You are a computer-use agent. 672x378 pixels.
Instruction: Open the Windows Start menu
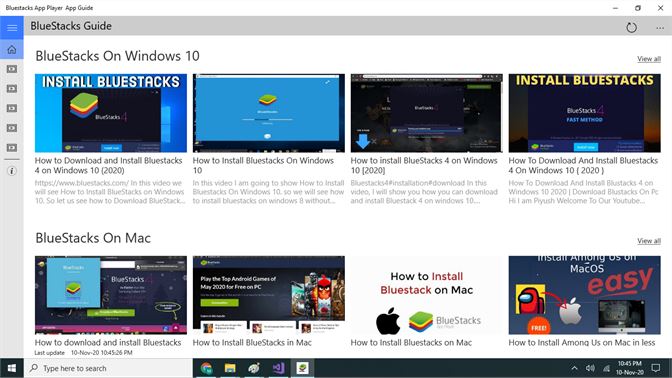pyautogui.click(x=12, y=368)
